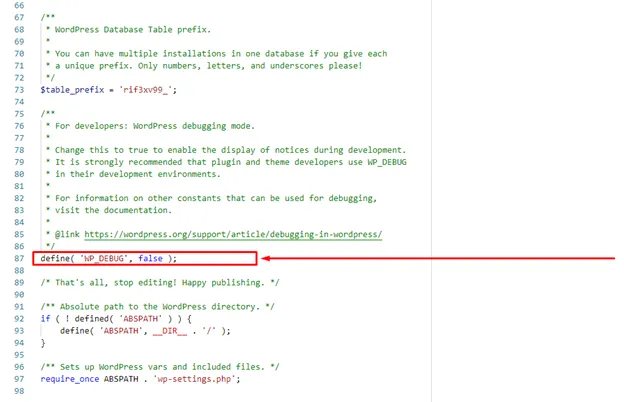Viewport: 624px width, 402px height.
Task: Select the WP_DEBUG constant name on line 87
Action: (x=104, y=258)
